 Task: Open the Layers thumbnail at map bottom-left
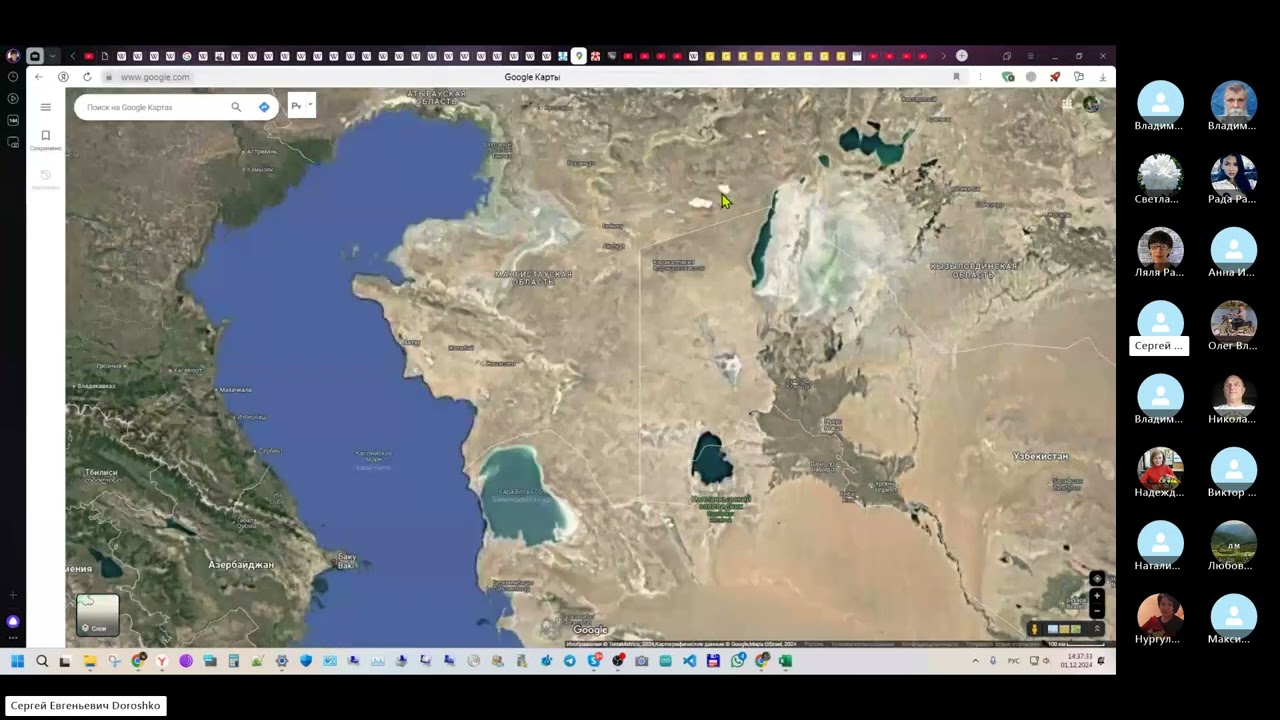[98, 615]
